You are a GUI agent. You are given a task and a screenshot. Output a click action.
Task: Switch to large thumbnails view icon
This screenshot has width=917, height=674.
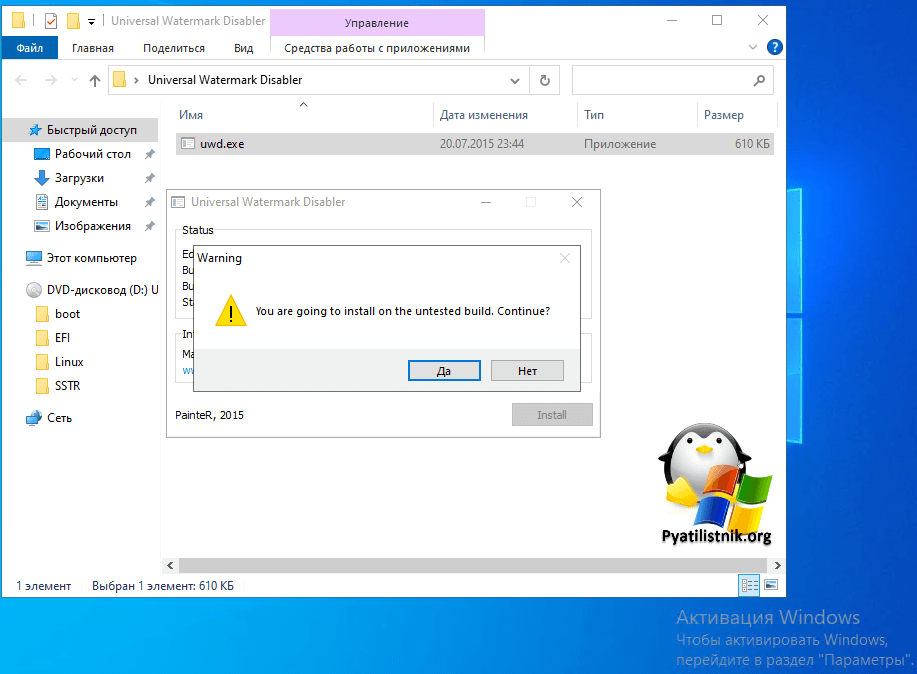[771, 585]
